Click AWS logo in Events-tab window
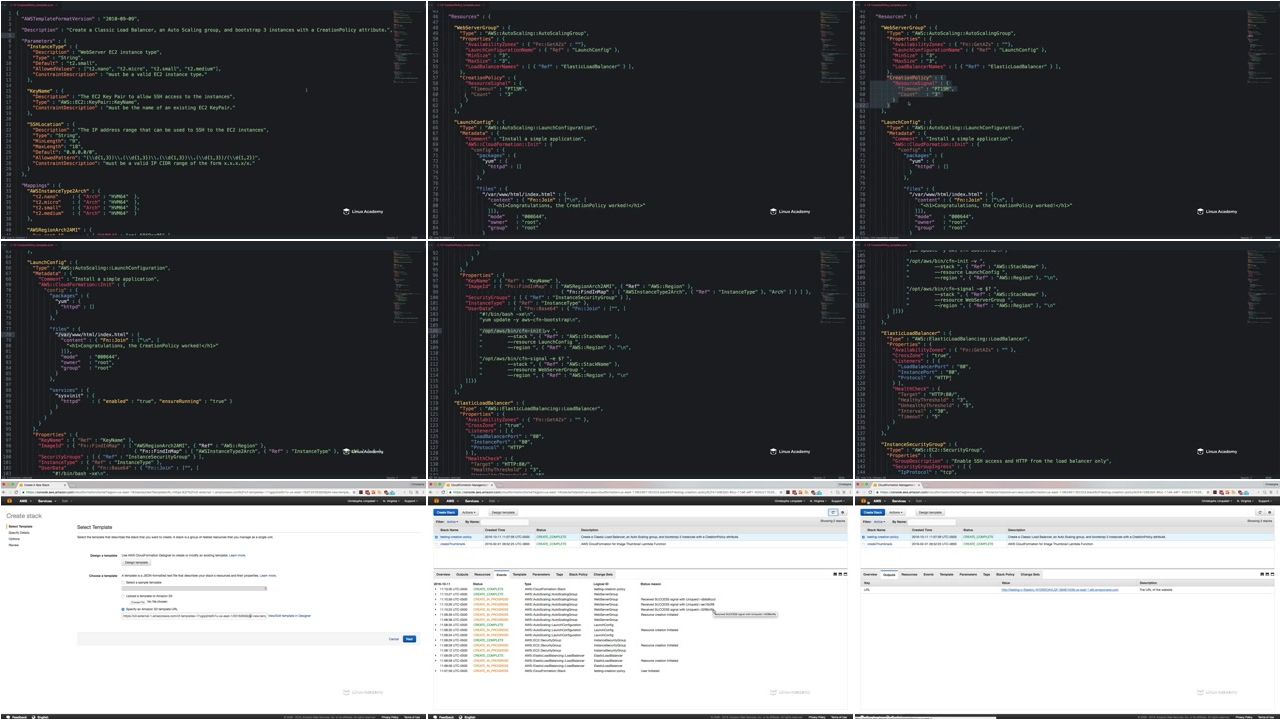This screenshot has width=1281, height=720. [436, 501]
